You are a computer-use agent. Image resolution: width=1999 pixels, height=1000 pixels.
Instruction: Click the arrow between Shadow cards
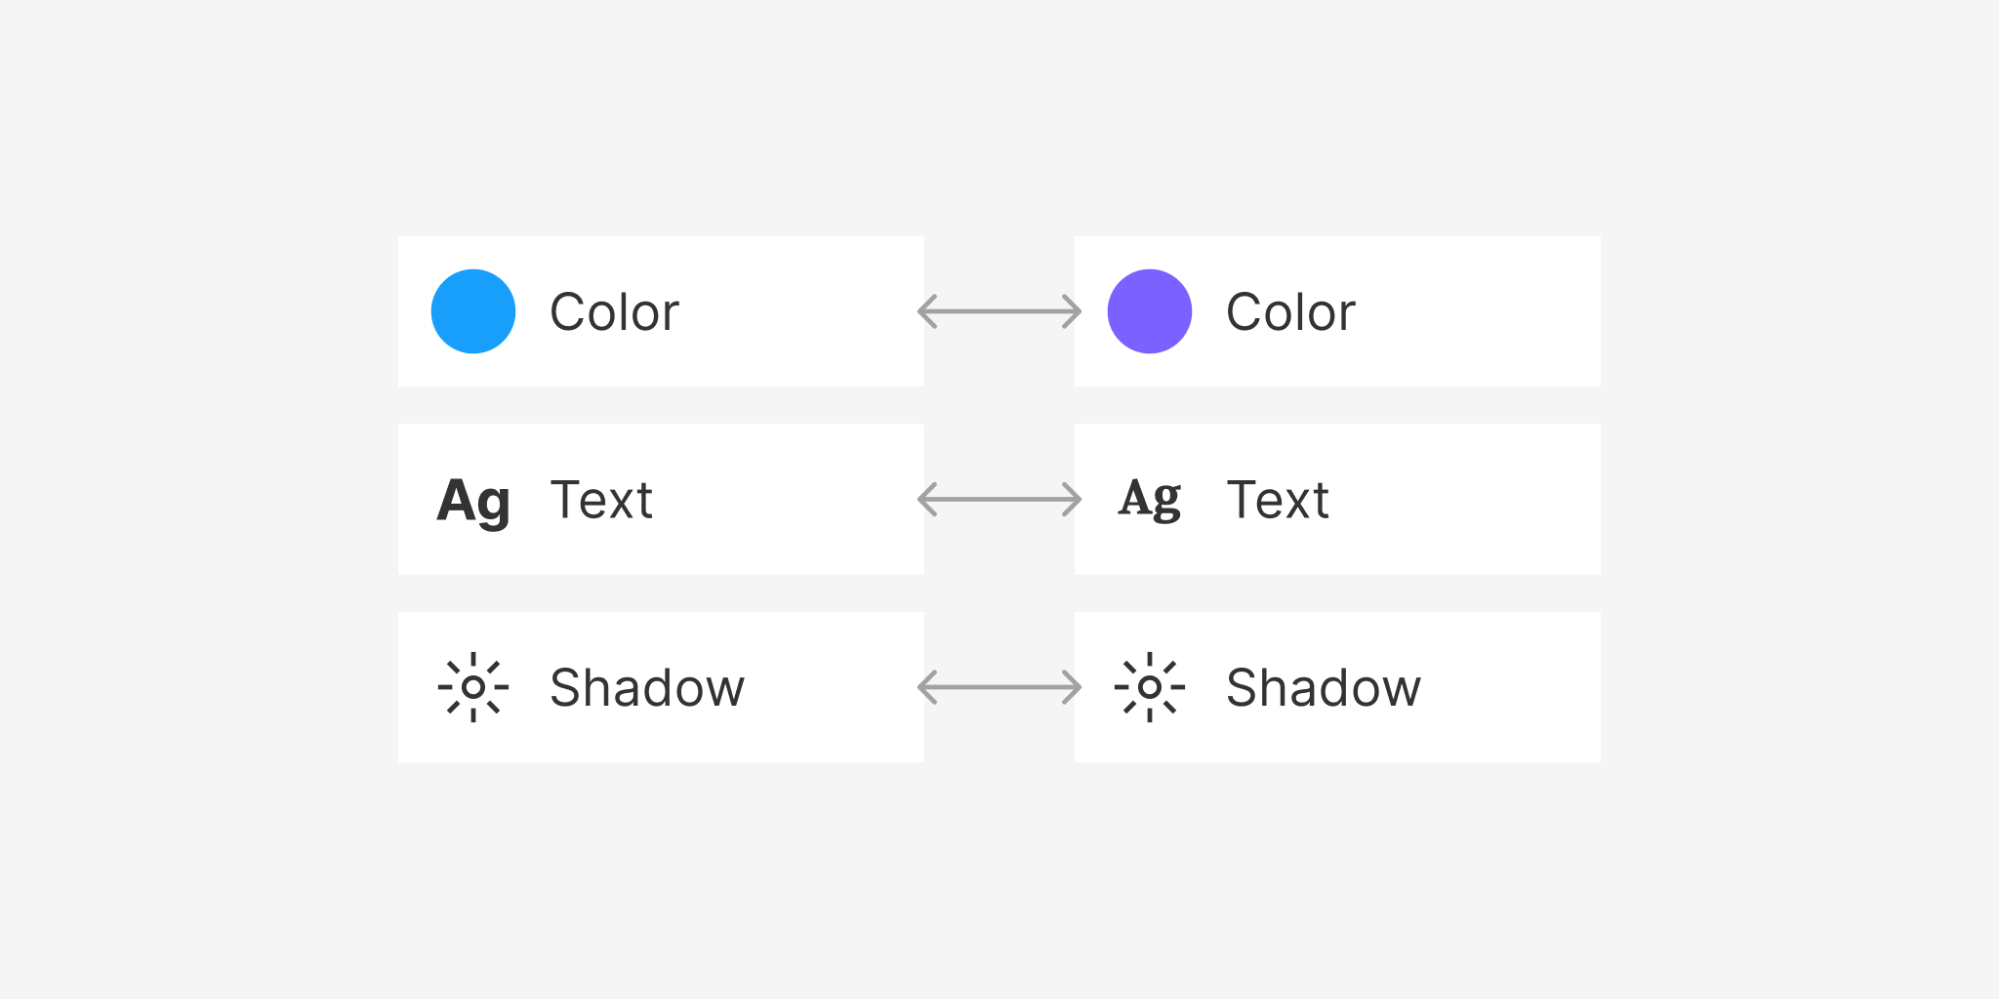point(999,687)
